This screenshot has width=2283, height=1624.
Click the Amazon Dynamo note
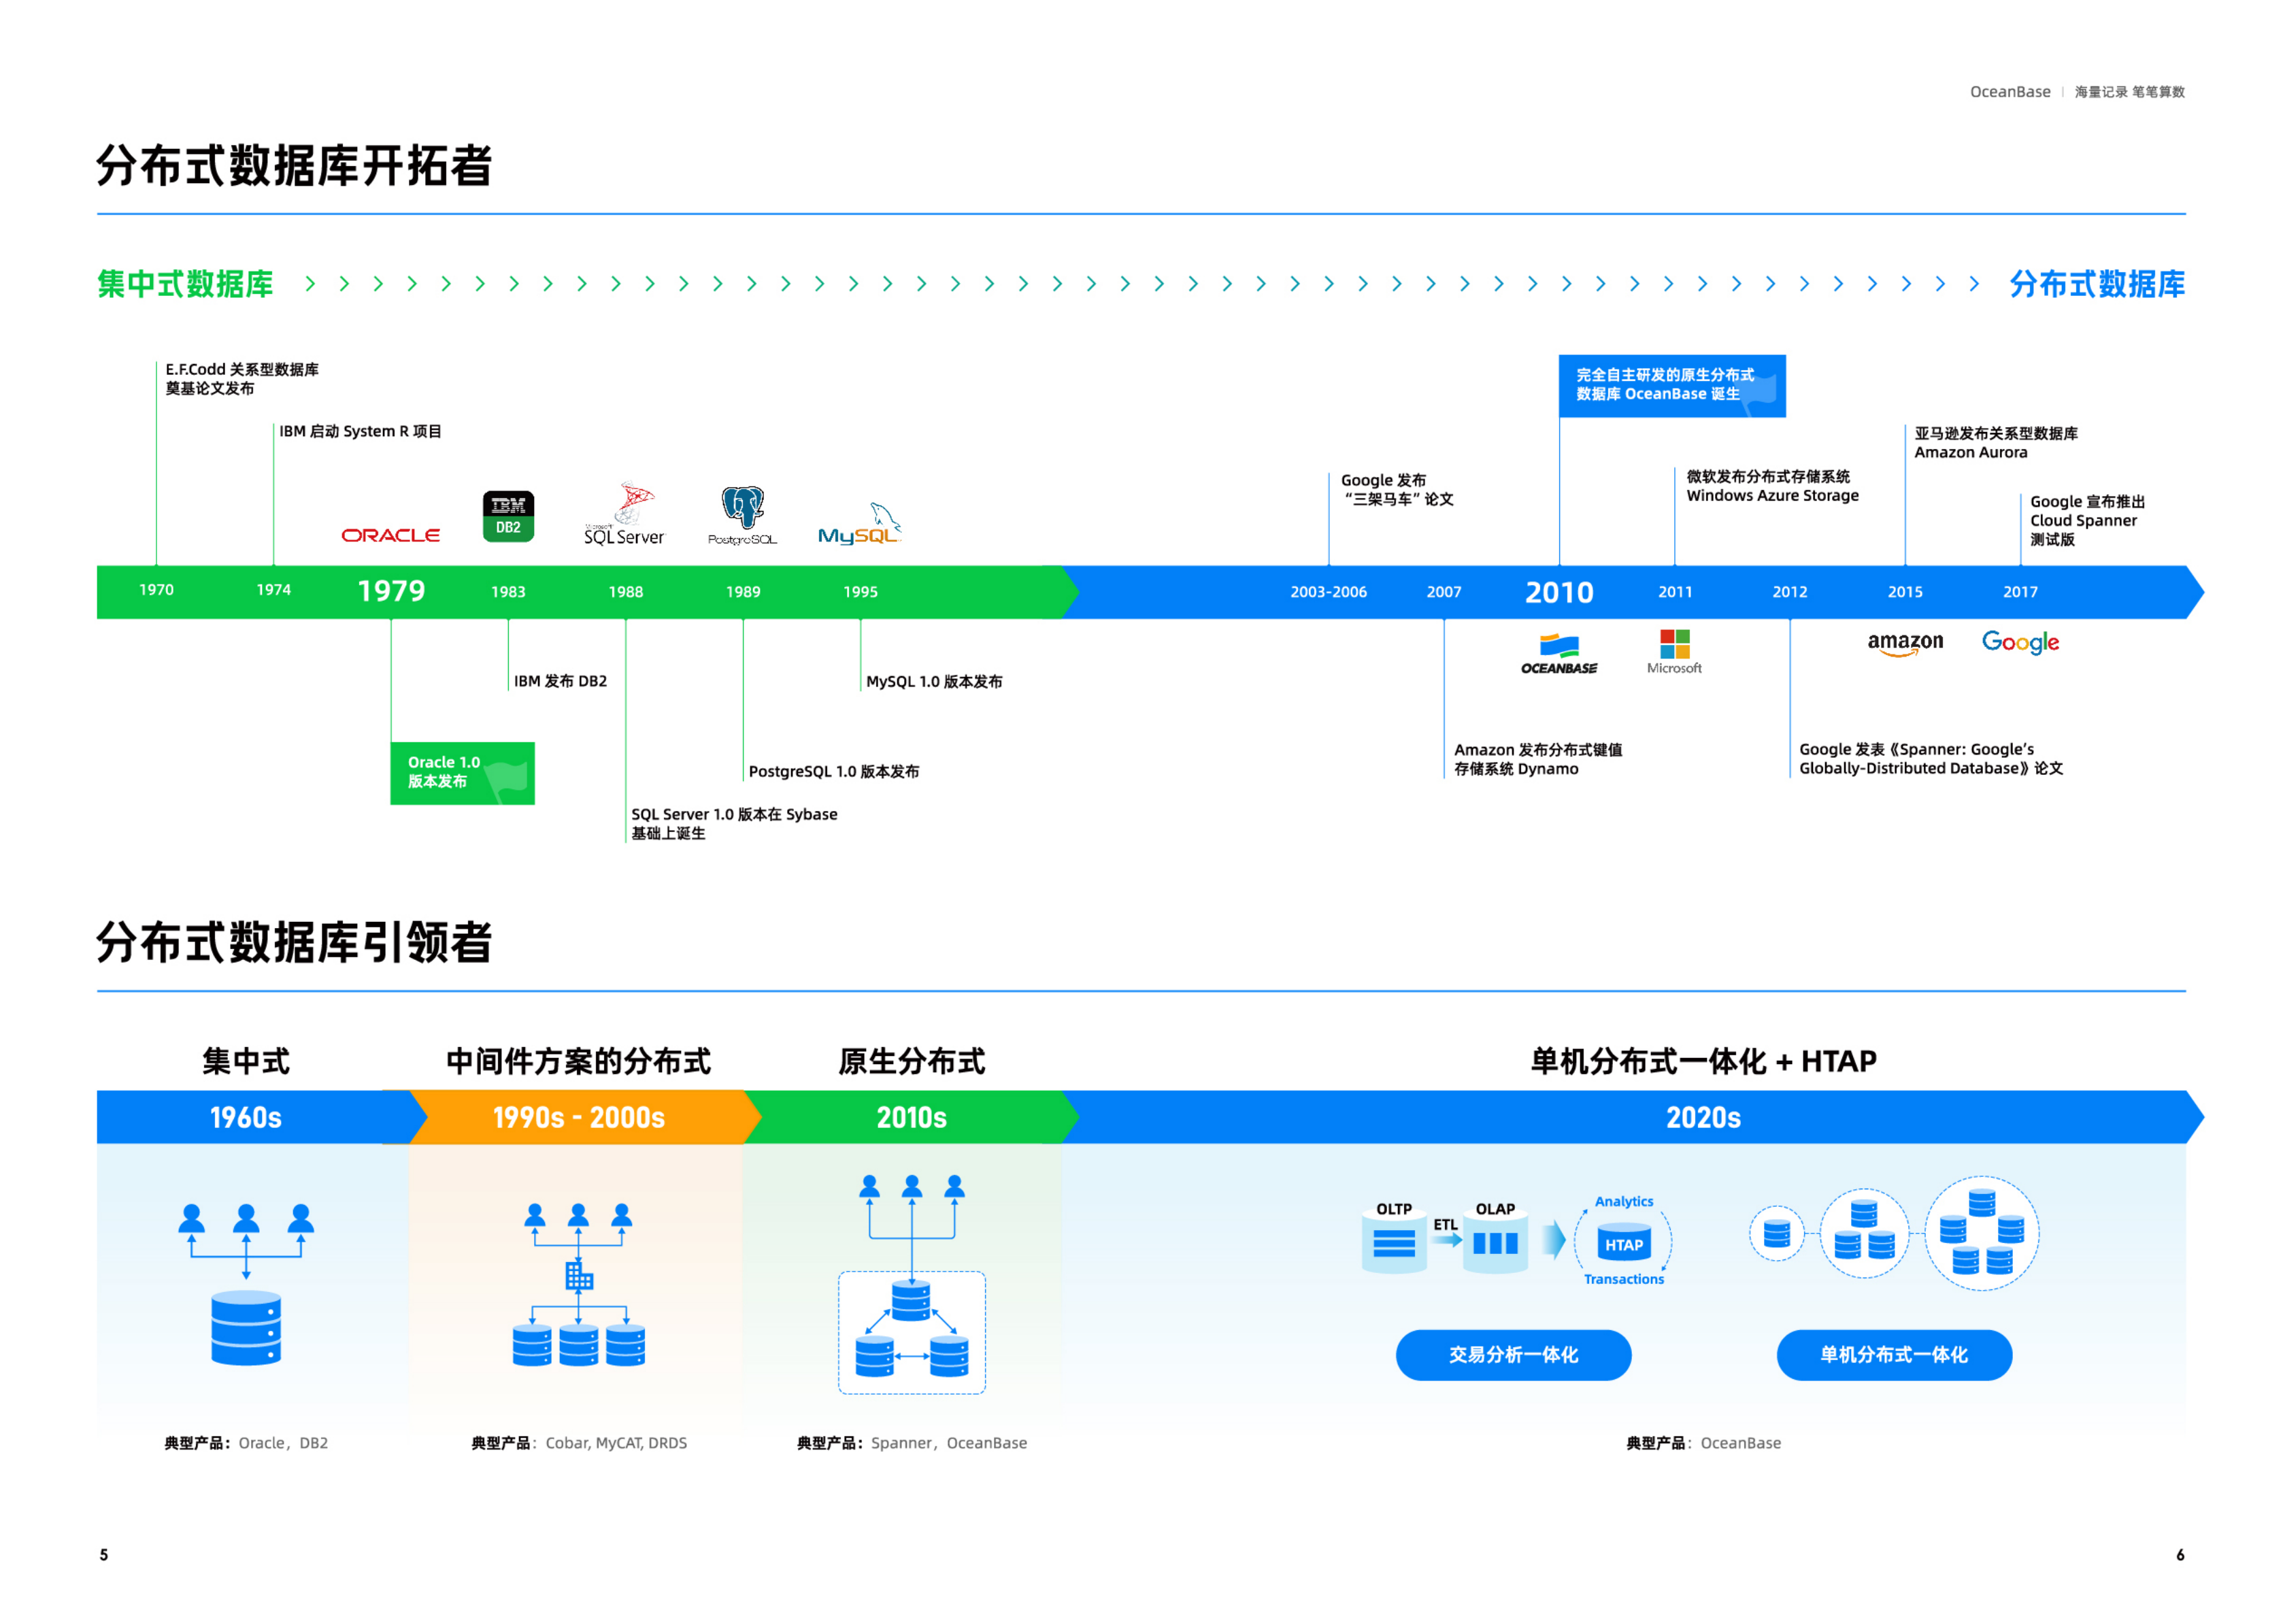tap(1537, 759)
